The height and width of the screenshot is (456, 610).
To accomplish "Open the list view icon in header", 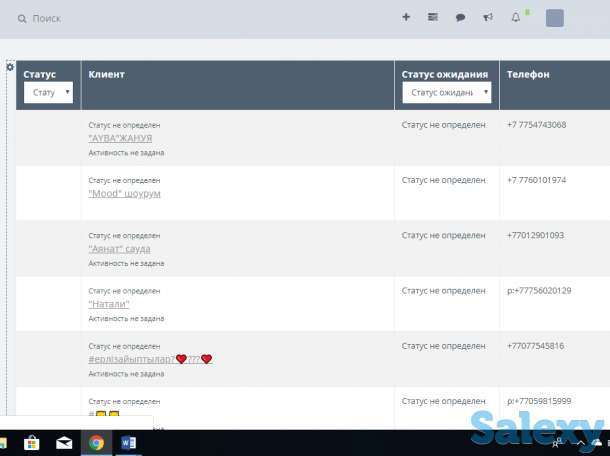I will pos(433,17).
